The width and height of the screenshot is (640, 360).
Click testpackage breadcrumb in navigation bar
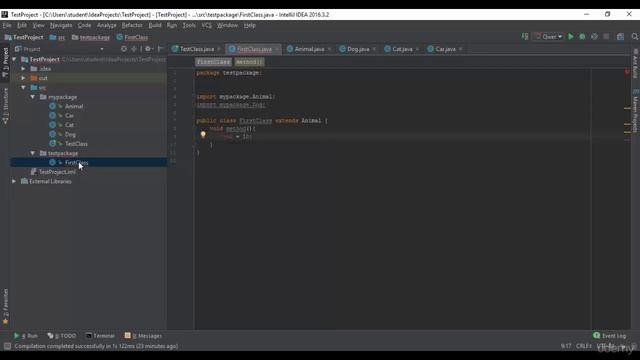(95, 37)
